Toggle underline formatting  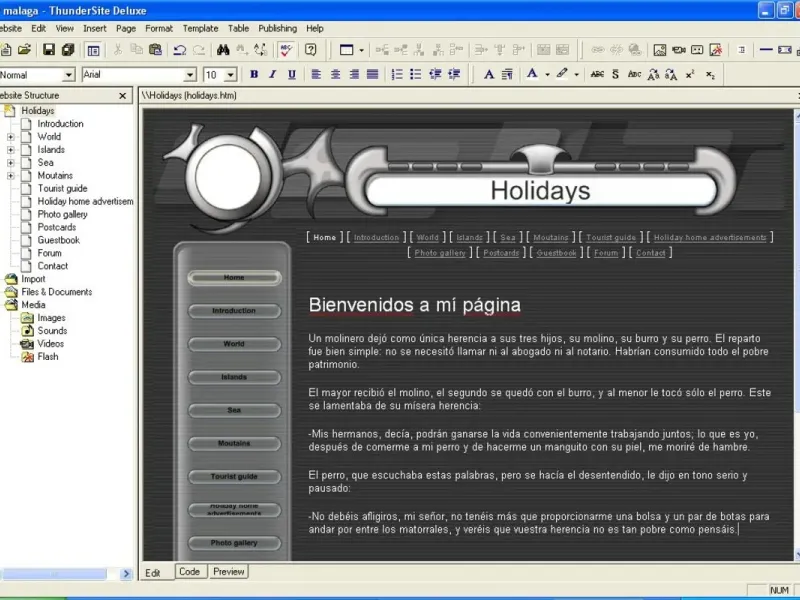point(292,74)
